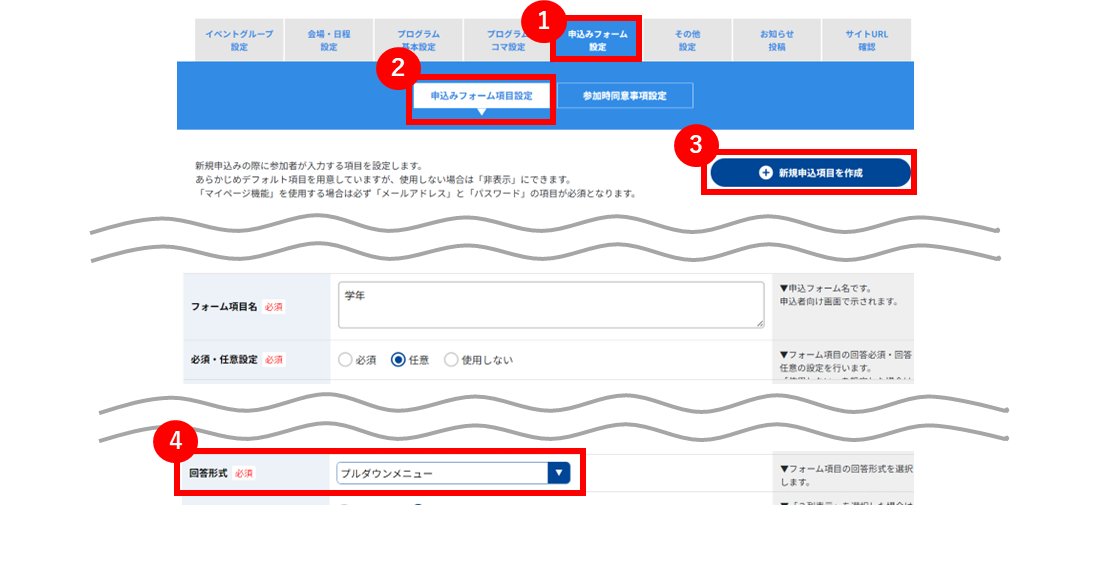Expand the プルダウンメニュー combo box
Screen dimensions: 1105x577
tap(453, 473)
